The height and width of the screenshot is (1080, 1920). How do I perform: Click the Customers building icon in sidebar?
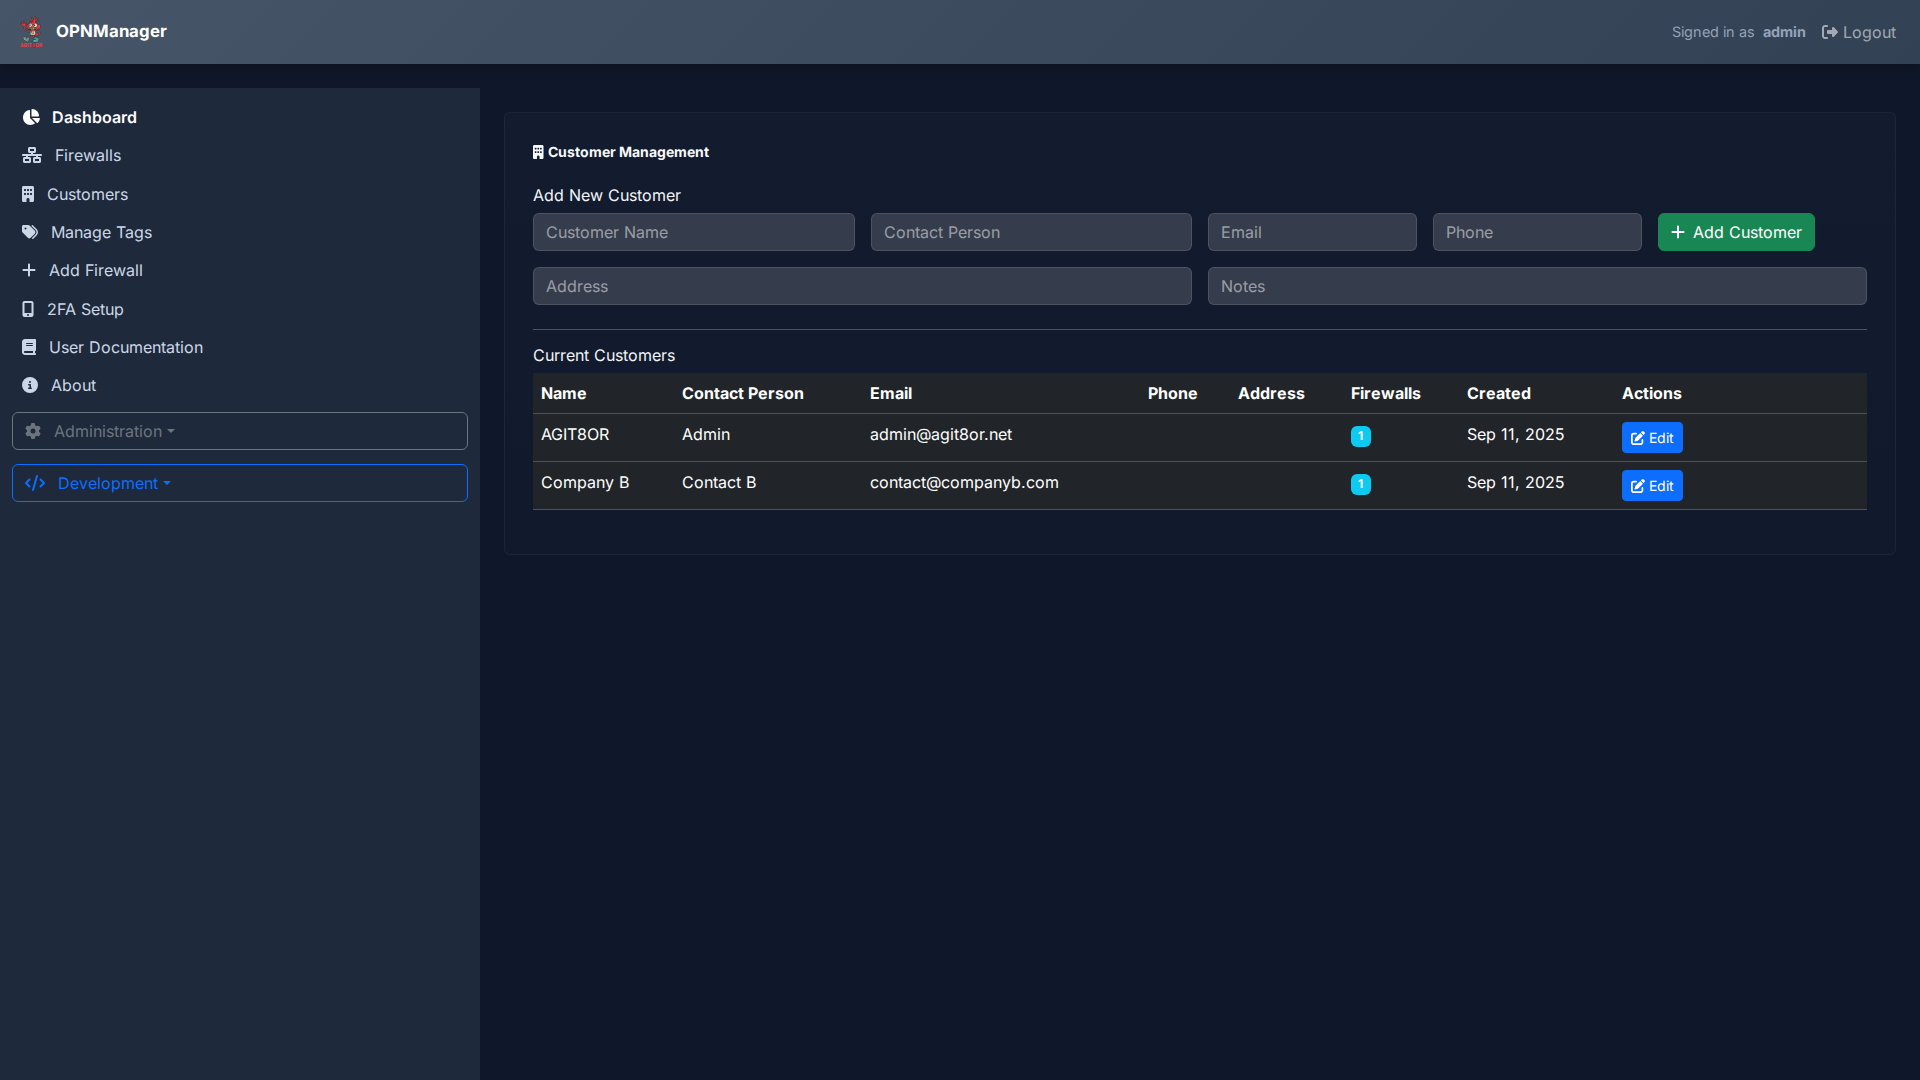[28, 194]
